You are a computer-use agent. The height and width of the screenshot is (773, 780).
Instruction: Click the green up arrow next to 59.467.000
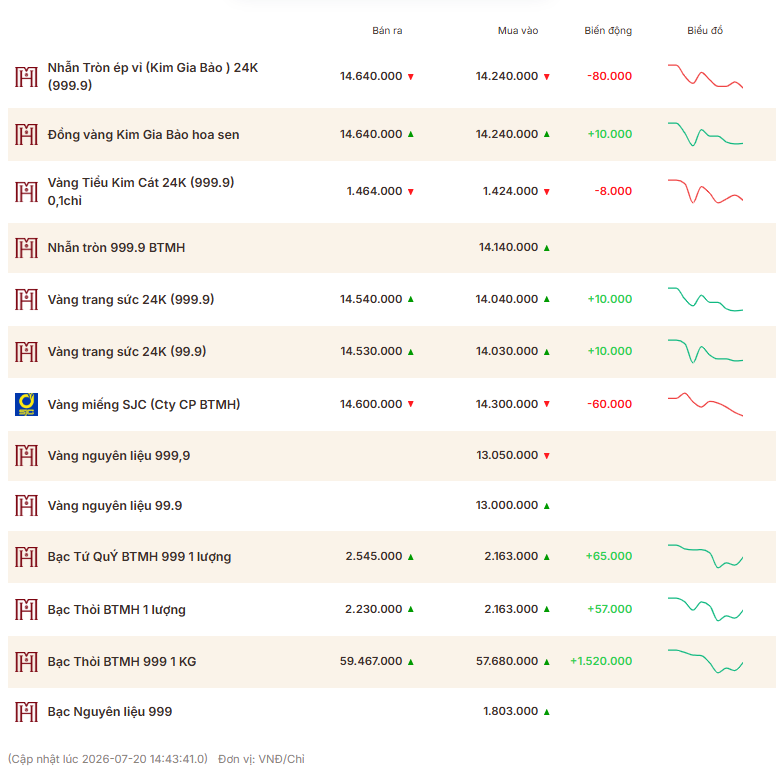pos(411,662)
